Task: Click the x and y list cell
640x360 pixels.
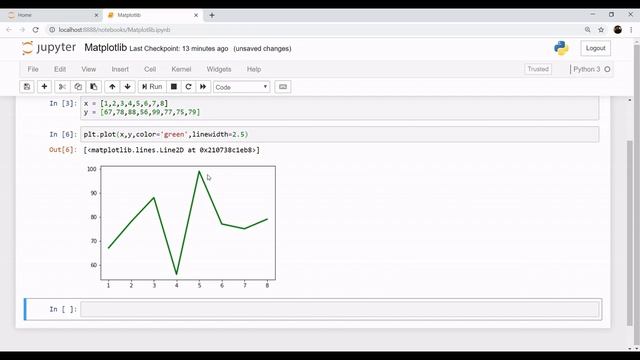Action: 340,108
